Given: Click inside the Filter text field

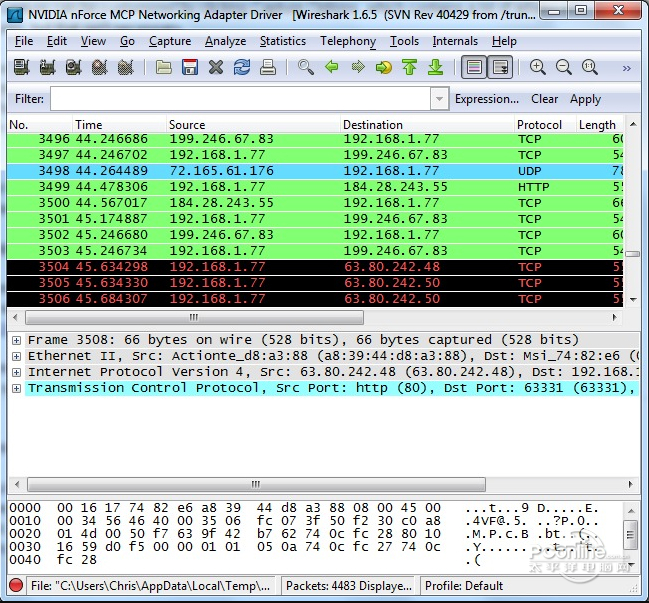Looking at the screenshot, I should click(240, 99).
